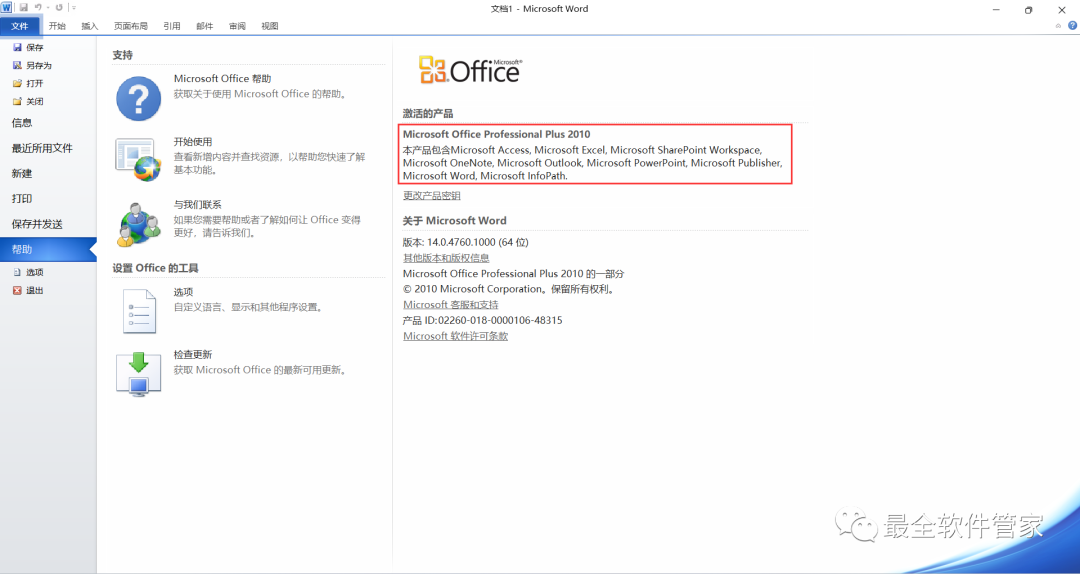Click the 开始使用 heading text
Screen dimensions: 1080x574
(193, 142)
